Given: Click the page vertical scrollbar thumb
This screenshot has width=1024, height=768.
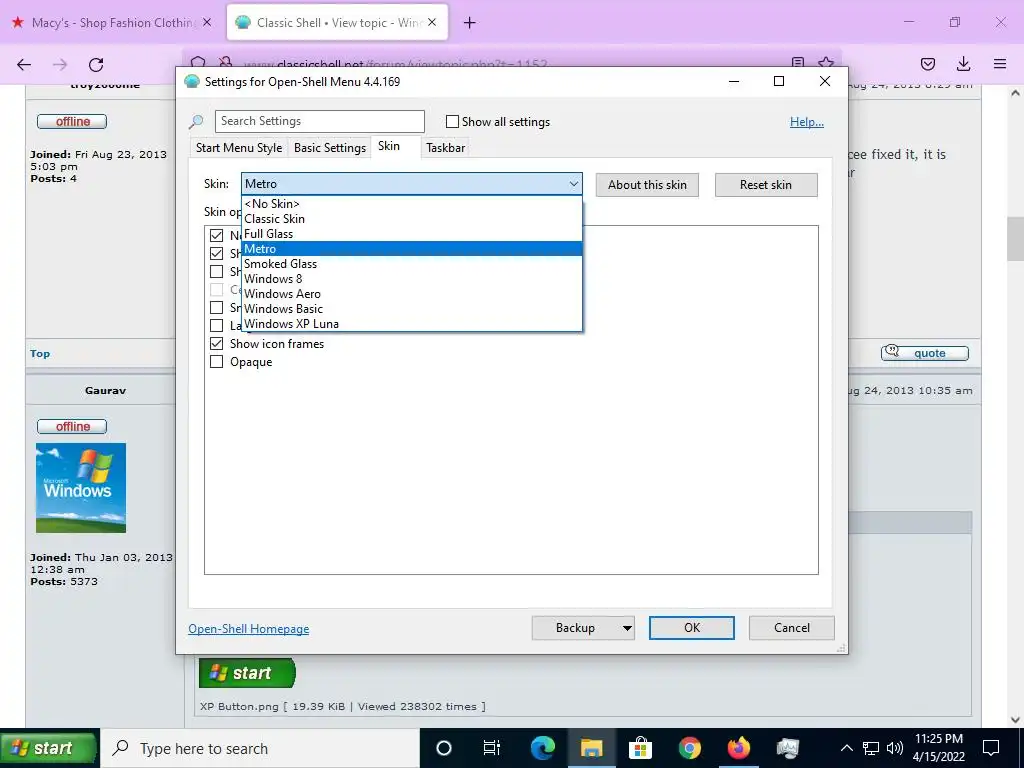Looking at the screenshot, I should point(1015,239).
